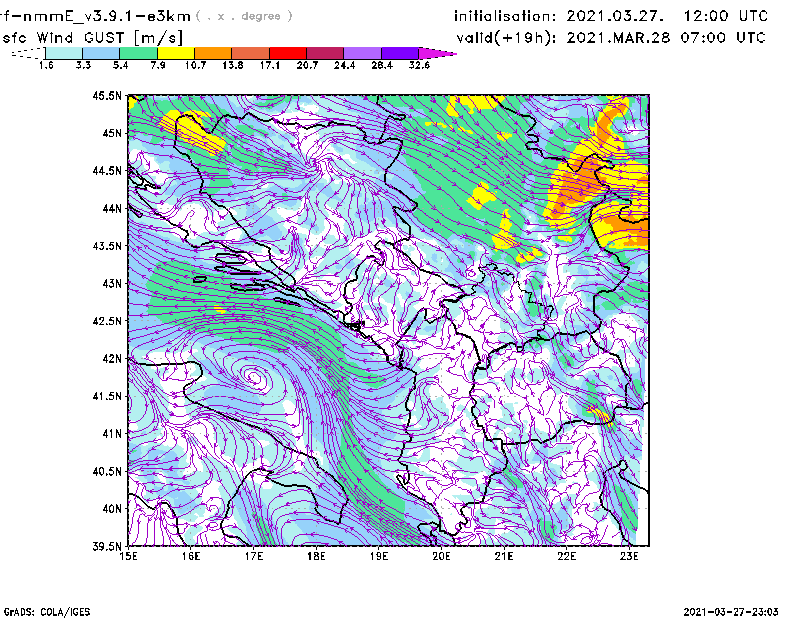Click the 19E longitude label

[379, 556]
